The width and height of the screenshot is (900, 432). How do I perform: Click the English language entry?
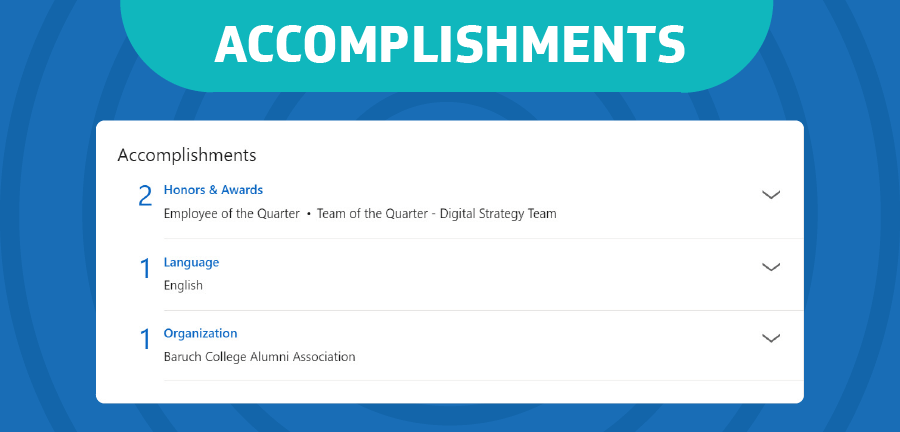183,285
